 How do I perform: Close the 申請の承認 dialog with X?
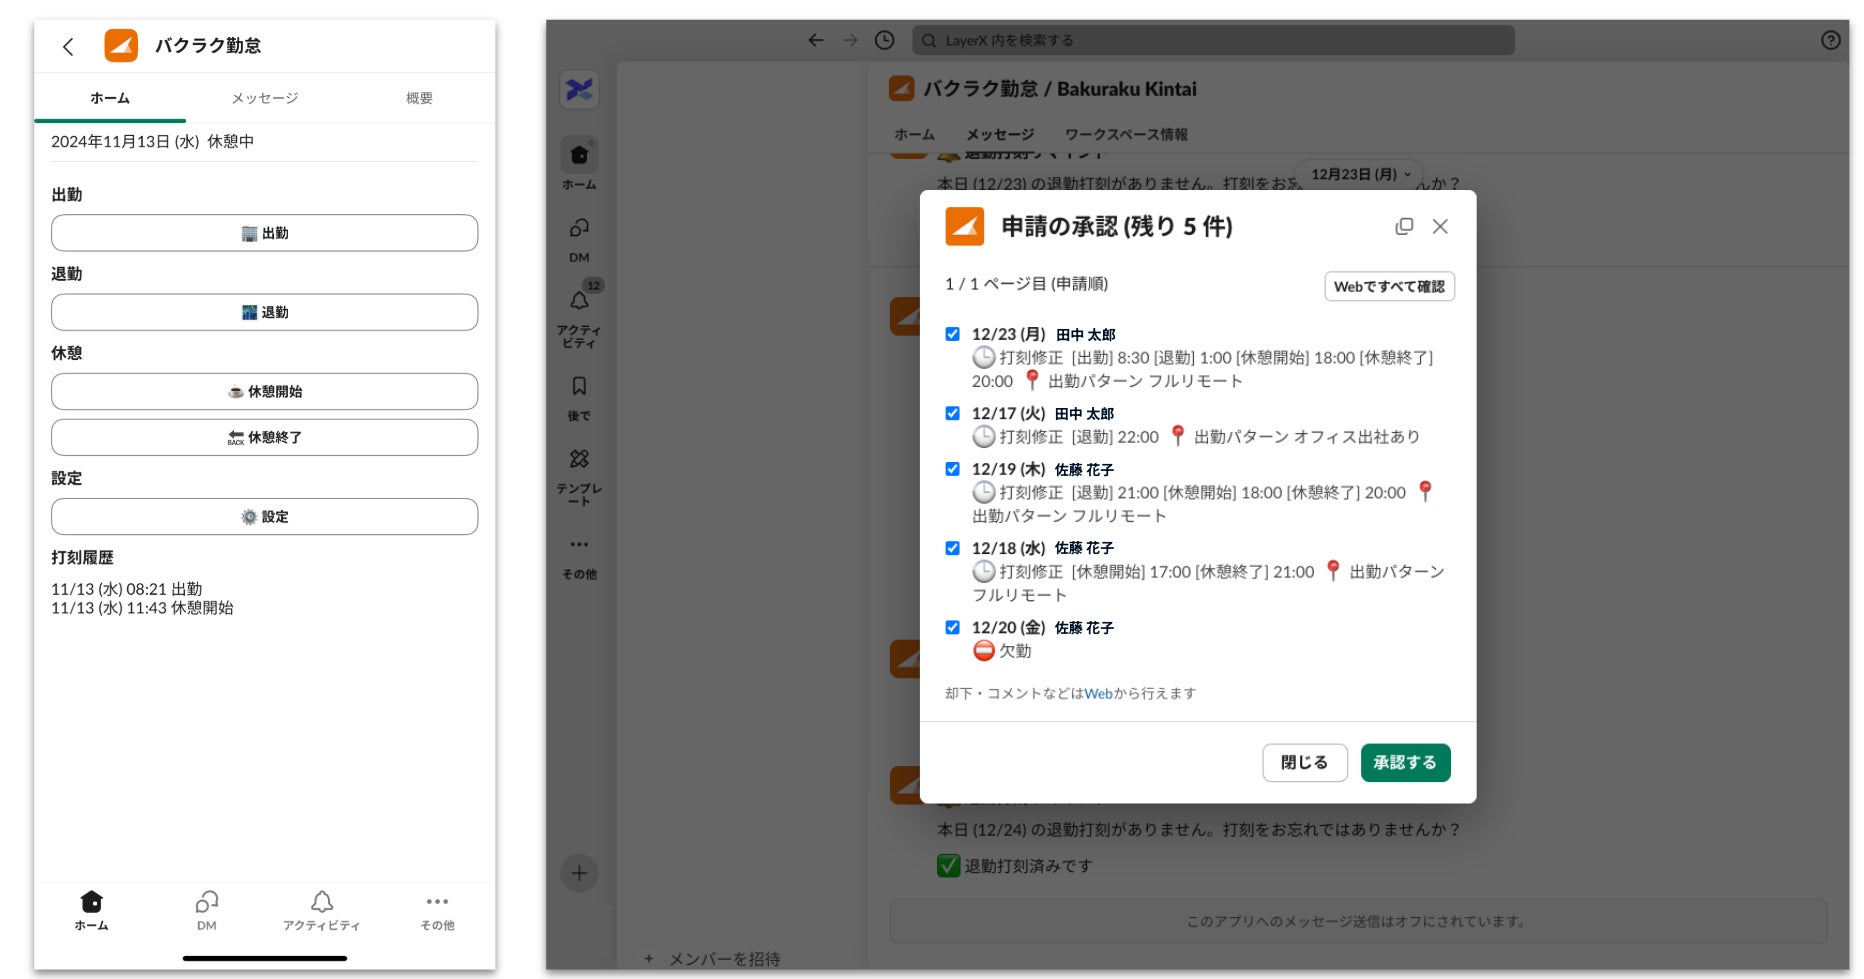tap(1440, 227)
